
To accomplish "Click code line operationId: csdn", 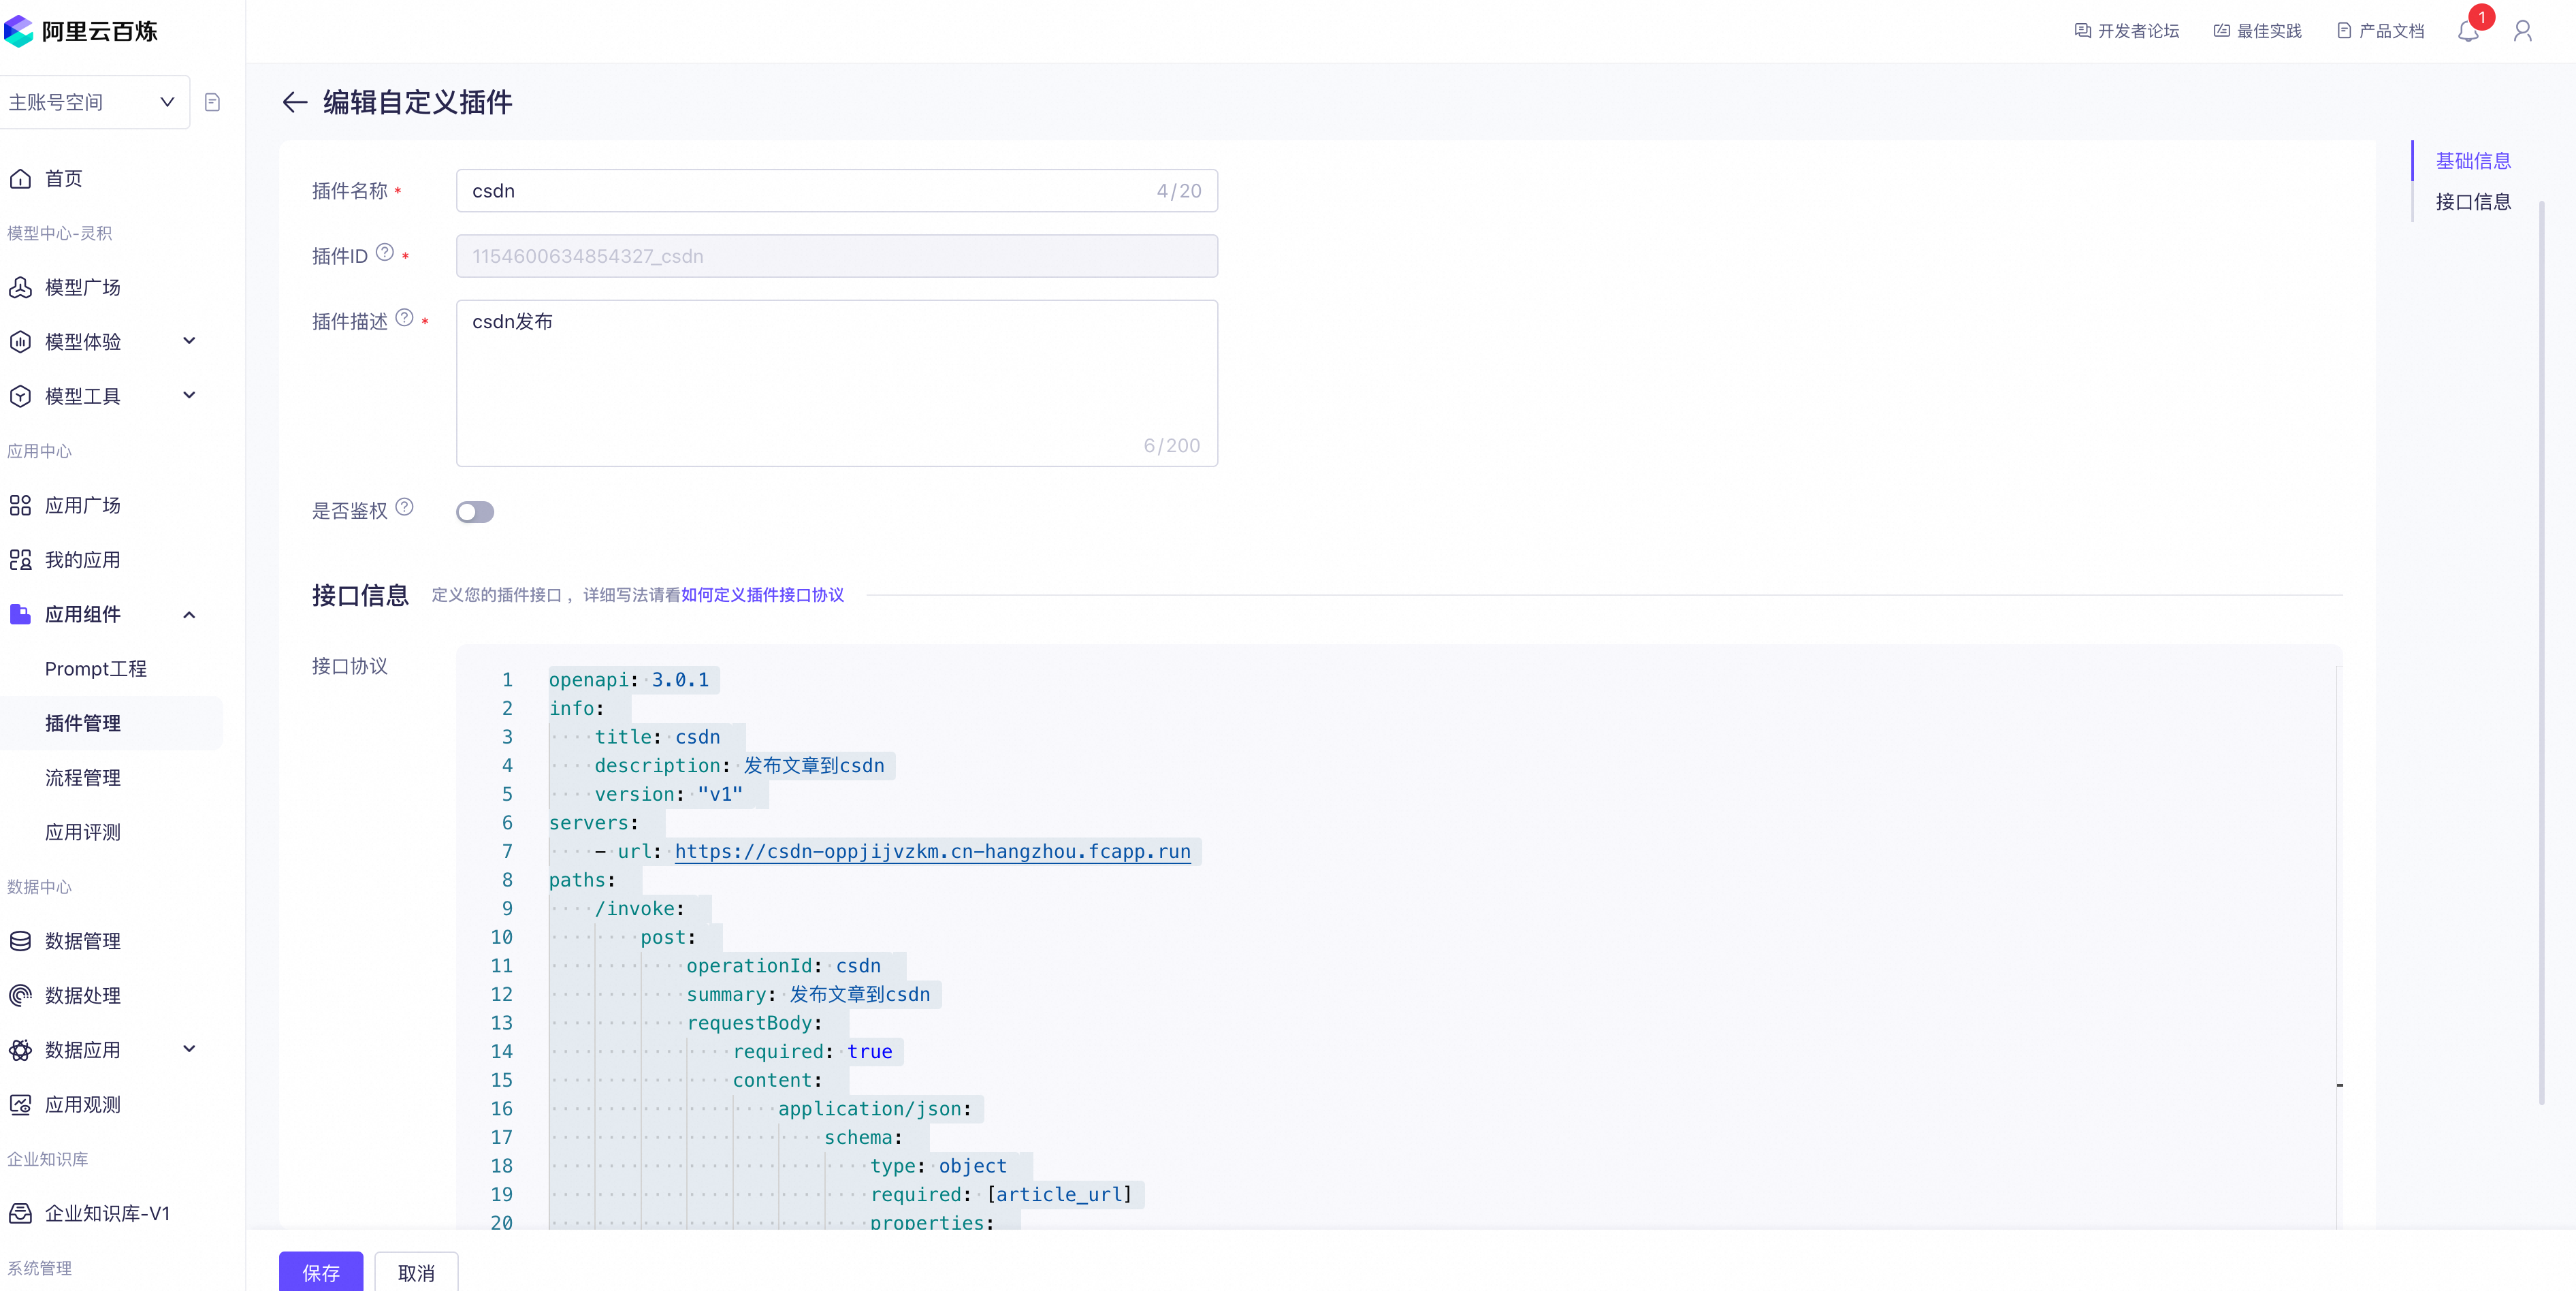I will (x=783, y=966).
